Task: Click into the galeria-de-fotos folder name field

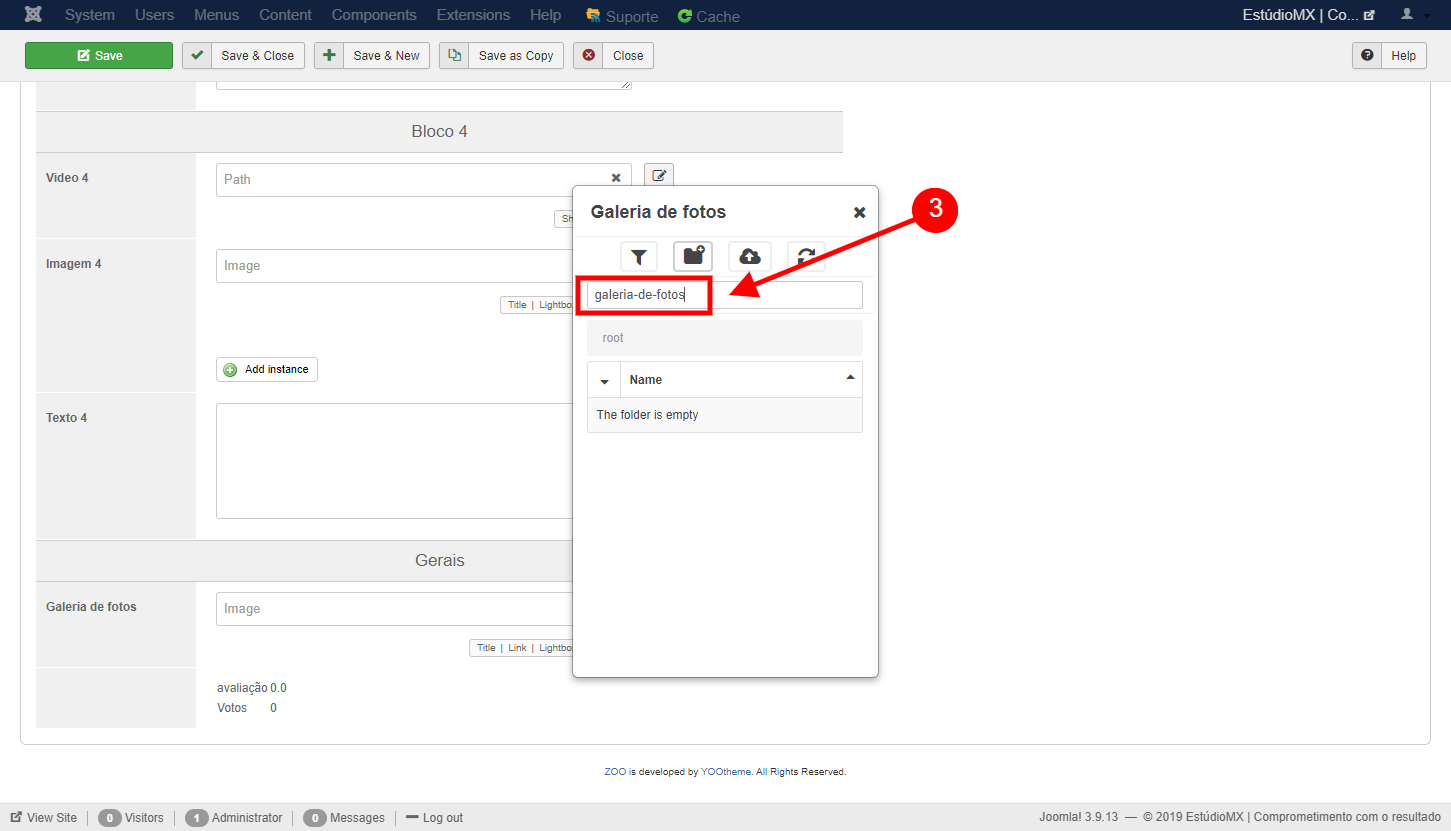Action: pyautogui.click(x=724, y=295)
